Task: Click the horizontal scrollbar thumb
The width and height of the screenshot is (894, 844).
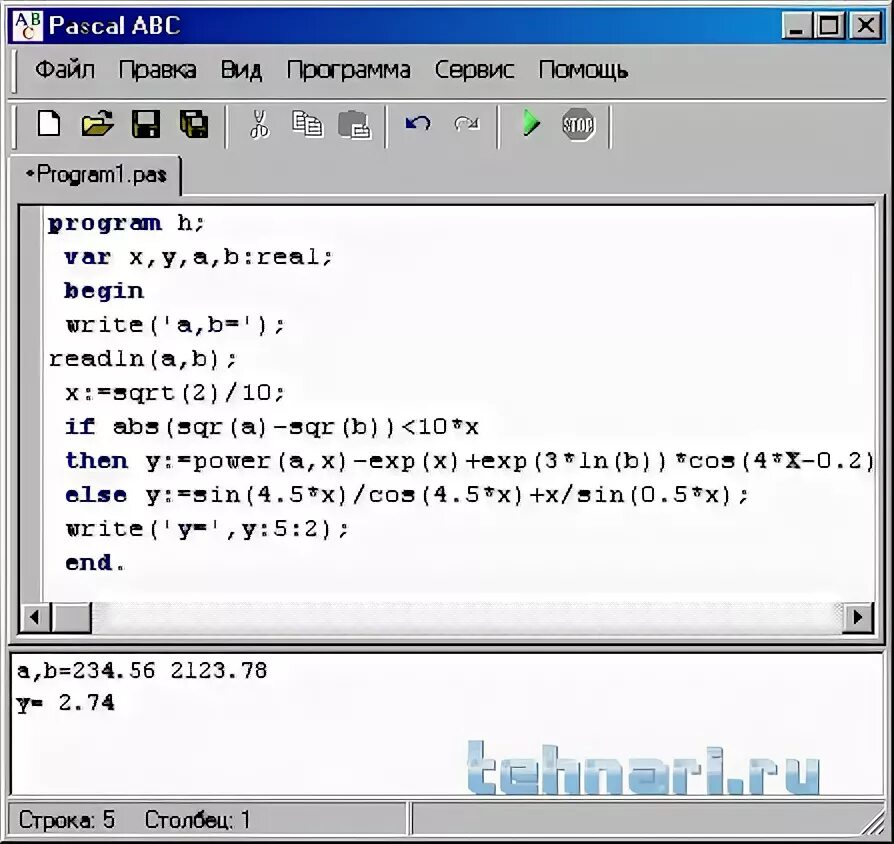Action: pyautogui.click(x=71, y=617)
